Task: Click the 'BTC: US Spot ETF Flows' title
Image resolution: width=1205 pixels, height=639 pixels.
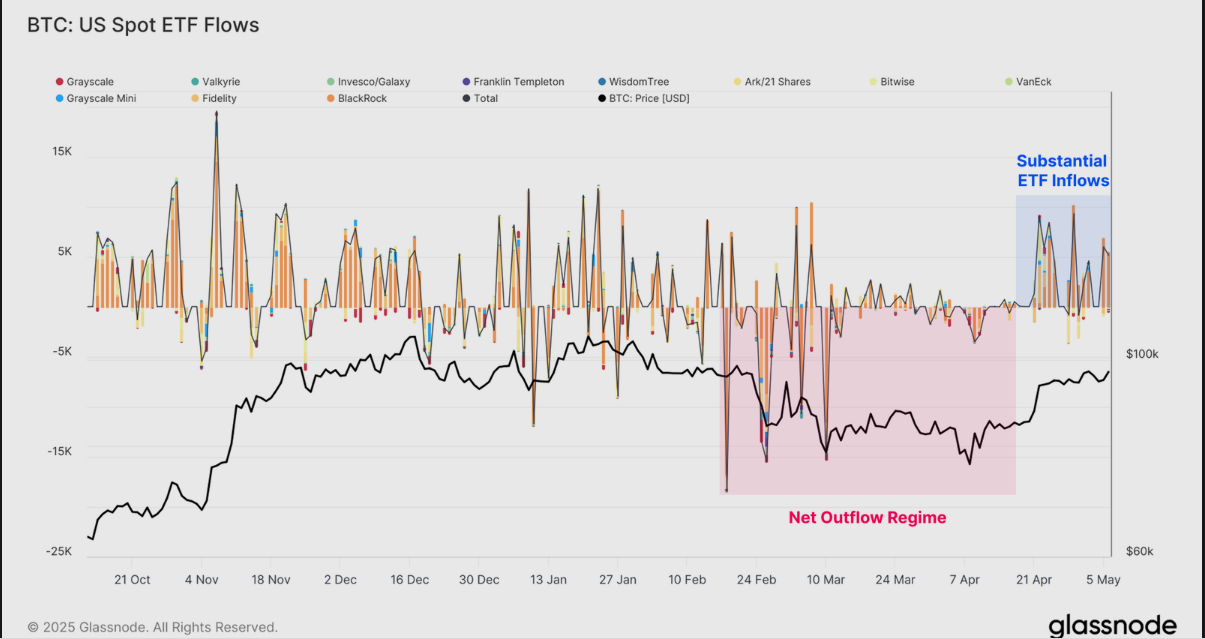Action: [144, 26]
